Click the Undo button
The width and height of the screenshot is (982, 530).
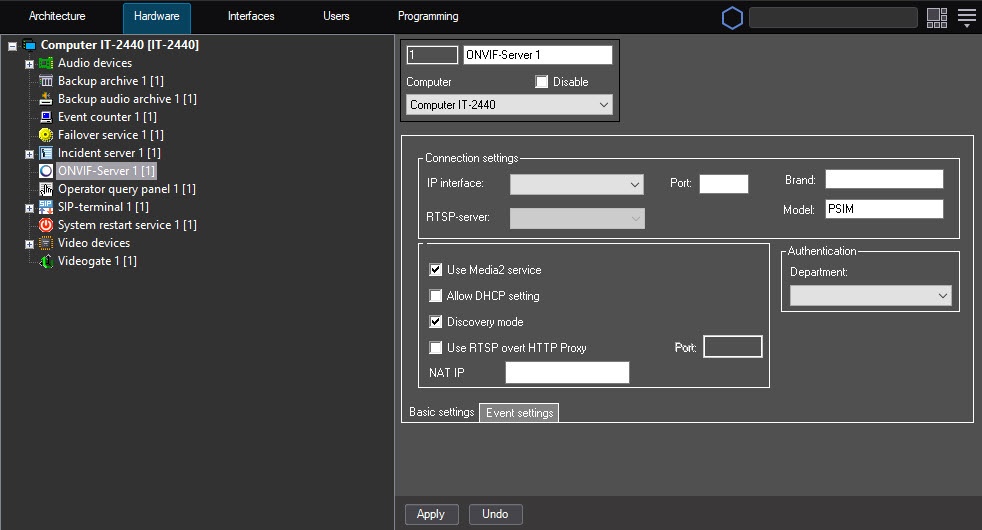point(495,514)
